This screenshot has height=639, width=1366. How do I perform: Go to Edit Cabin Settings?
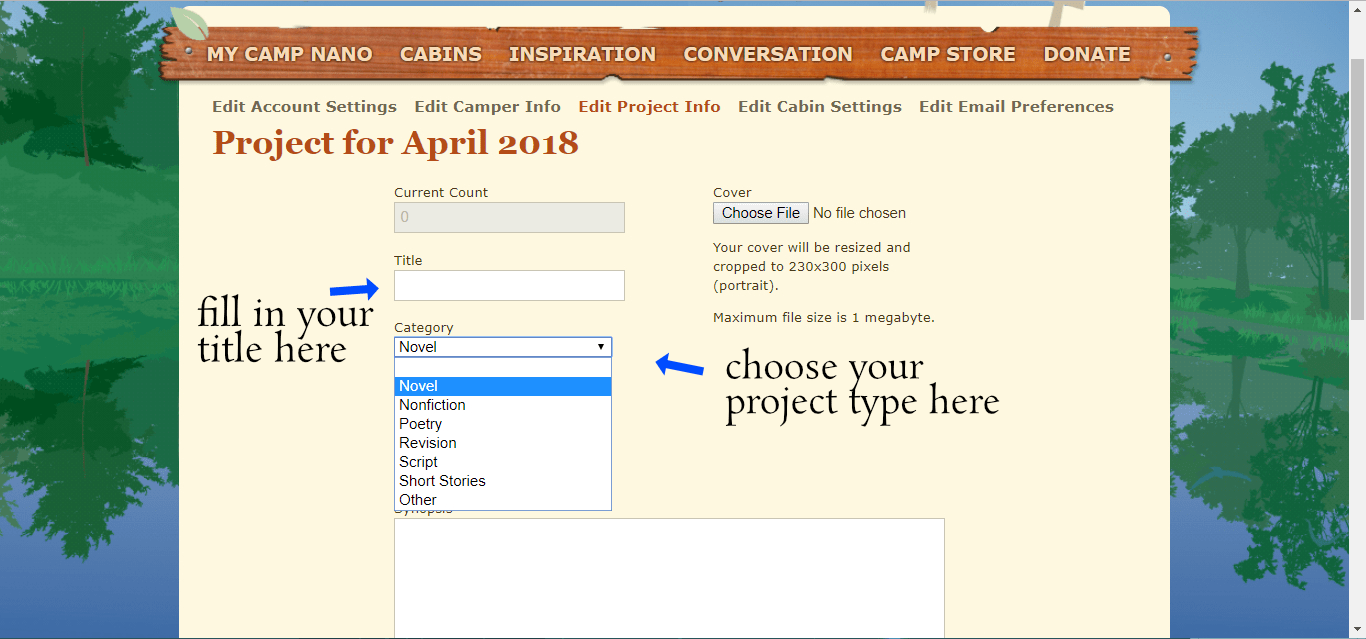820,106
